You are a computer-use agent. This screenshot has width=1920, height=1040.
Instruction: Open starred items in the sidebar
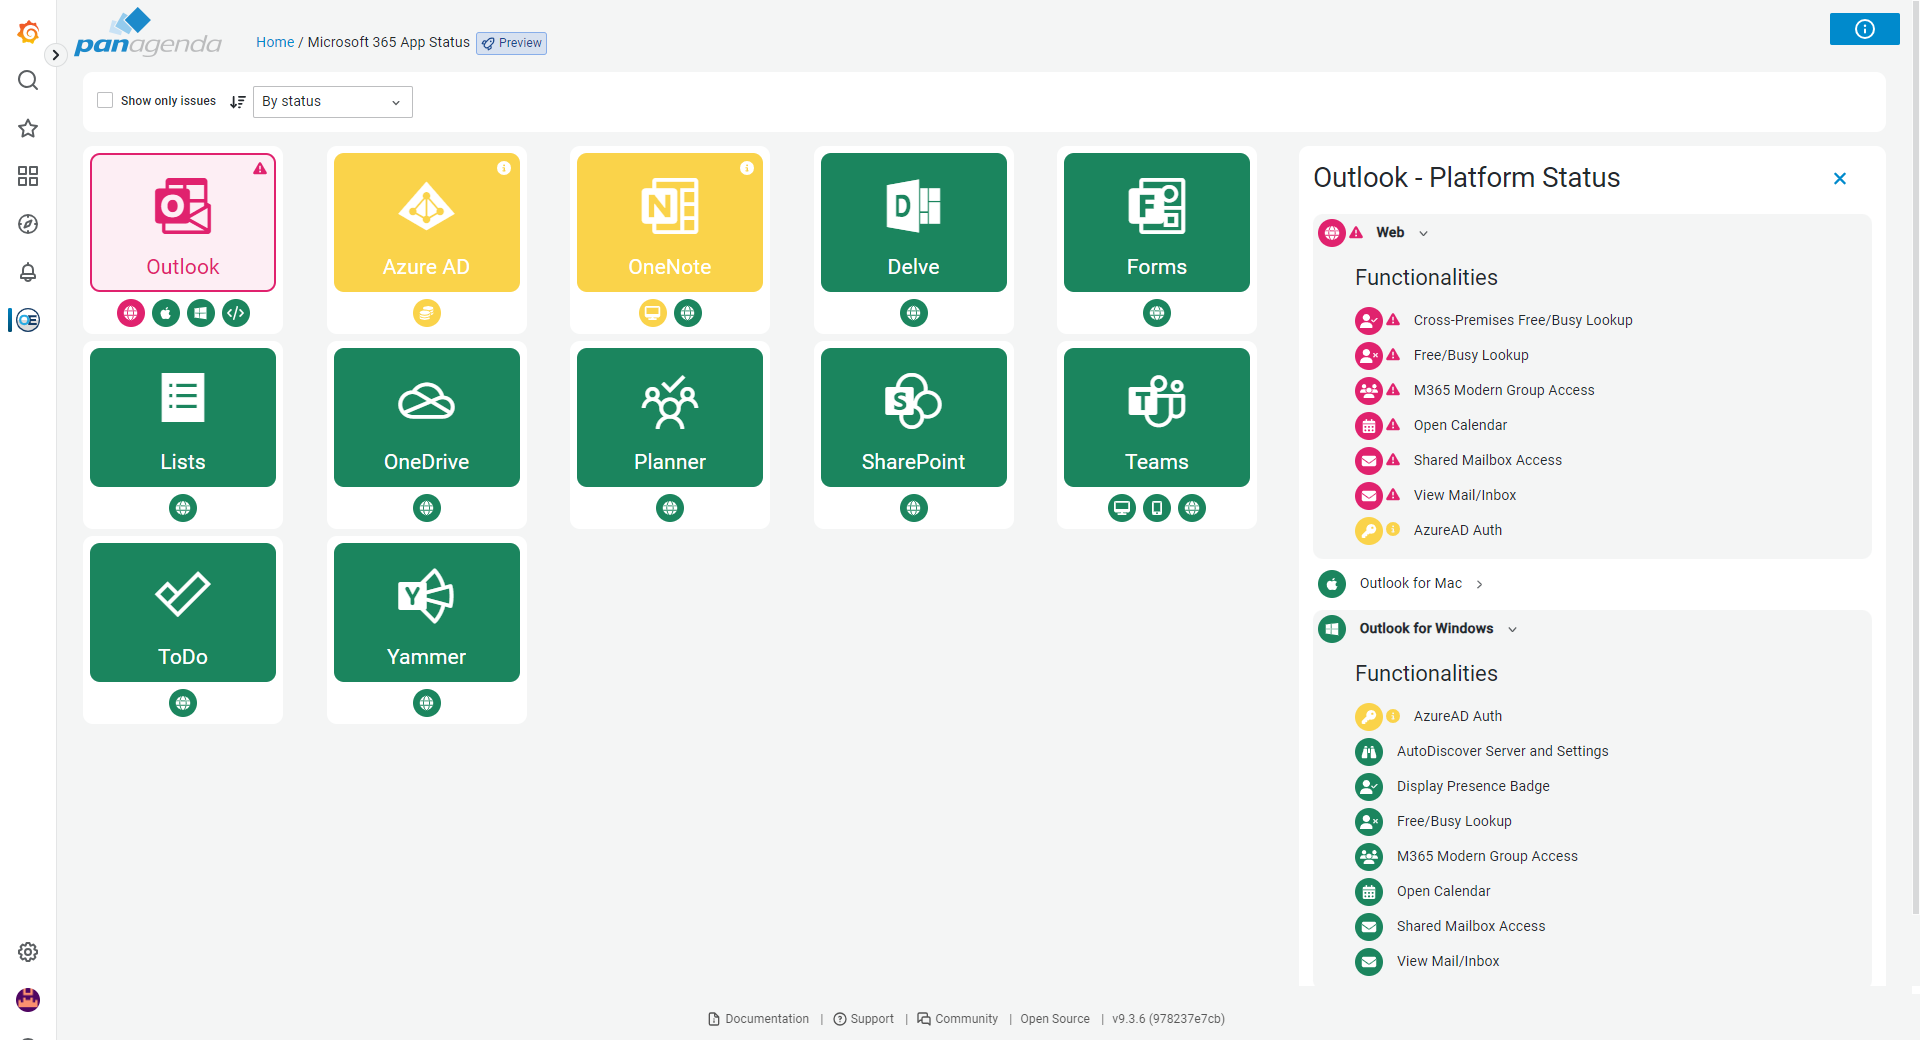(x=28, y=128)
